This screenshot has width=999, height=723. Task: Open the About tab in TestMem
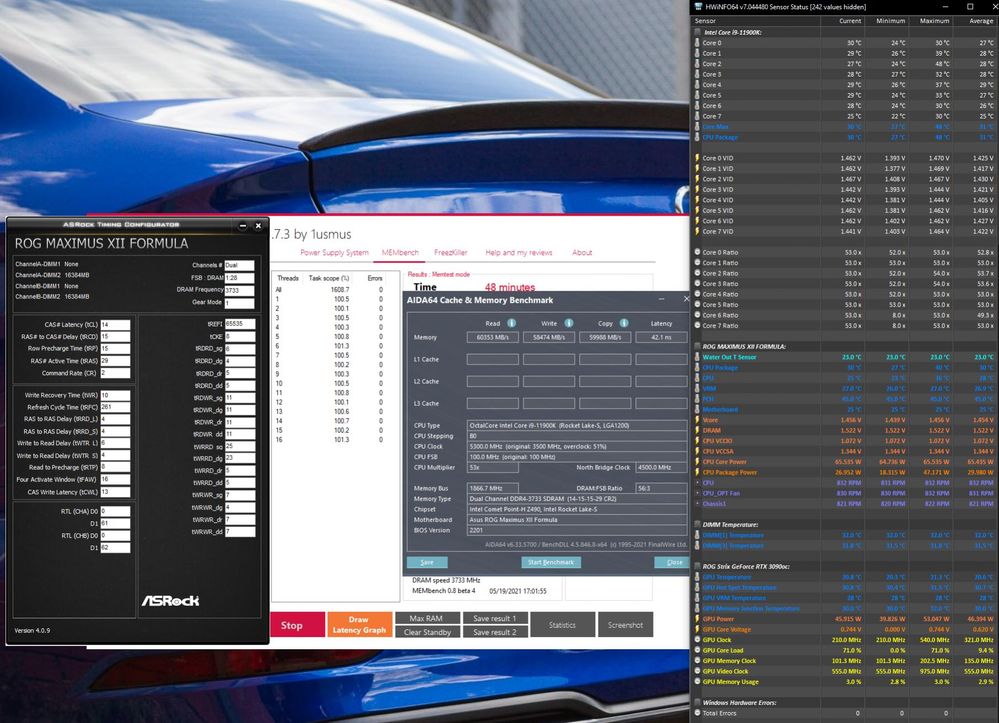pos(582,253)
